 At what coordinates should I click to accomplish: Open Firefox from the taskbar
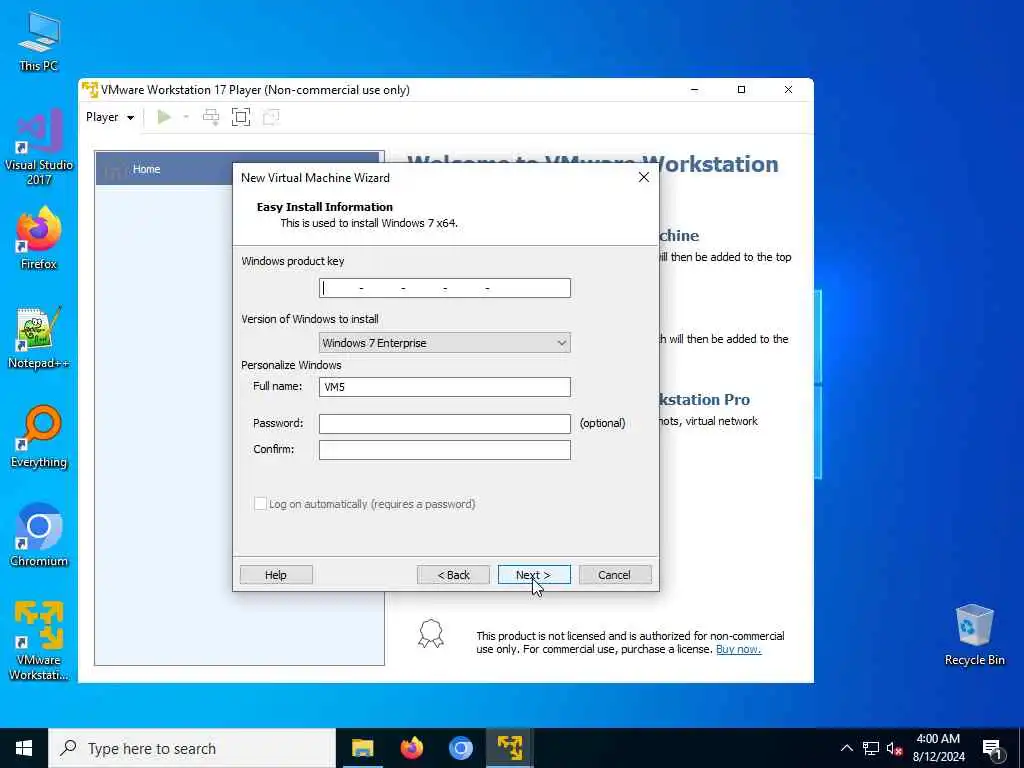(411, 748)
